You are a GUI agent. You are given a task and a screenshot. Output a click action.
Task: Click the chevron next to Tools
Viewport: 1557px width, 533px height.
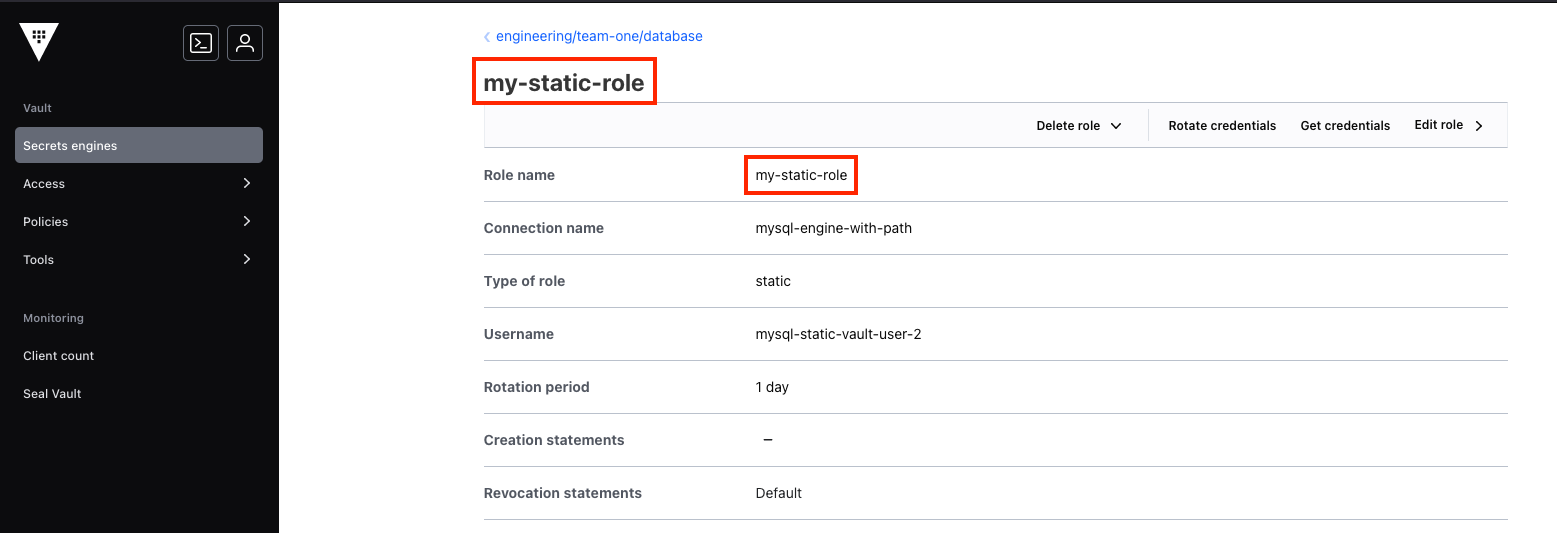pyautogui.click(x=247, y=259)
